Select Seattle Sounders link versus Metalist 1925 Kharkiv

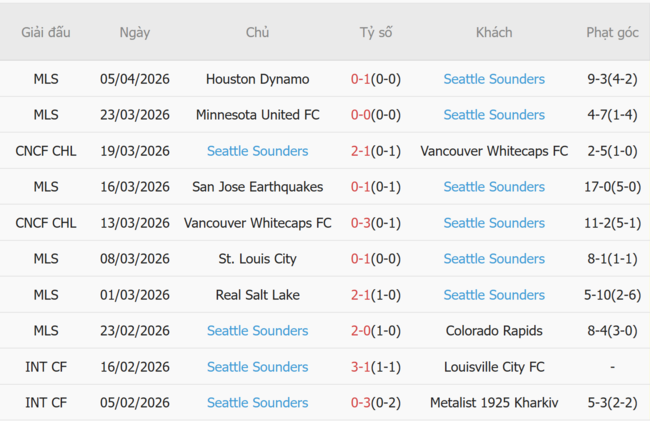coord(257,403)
